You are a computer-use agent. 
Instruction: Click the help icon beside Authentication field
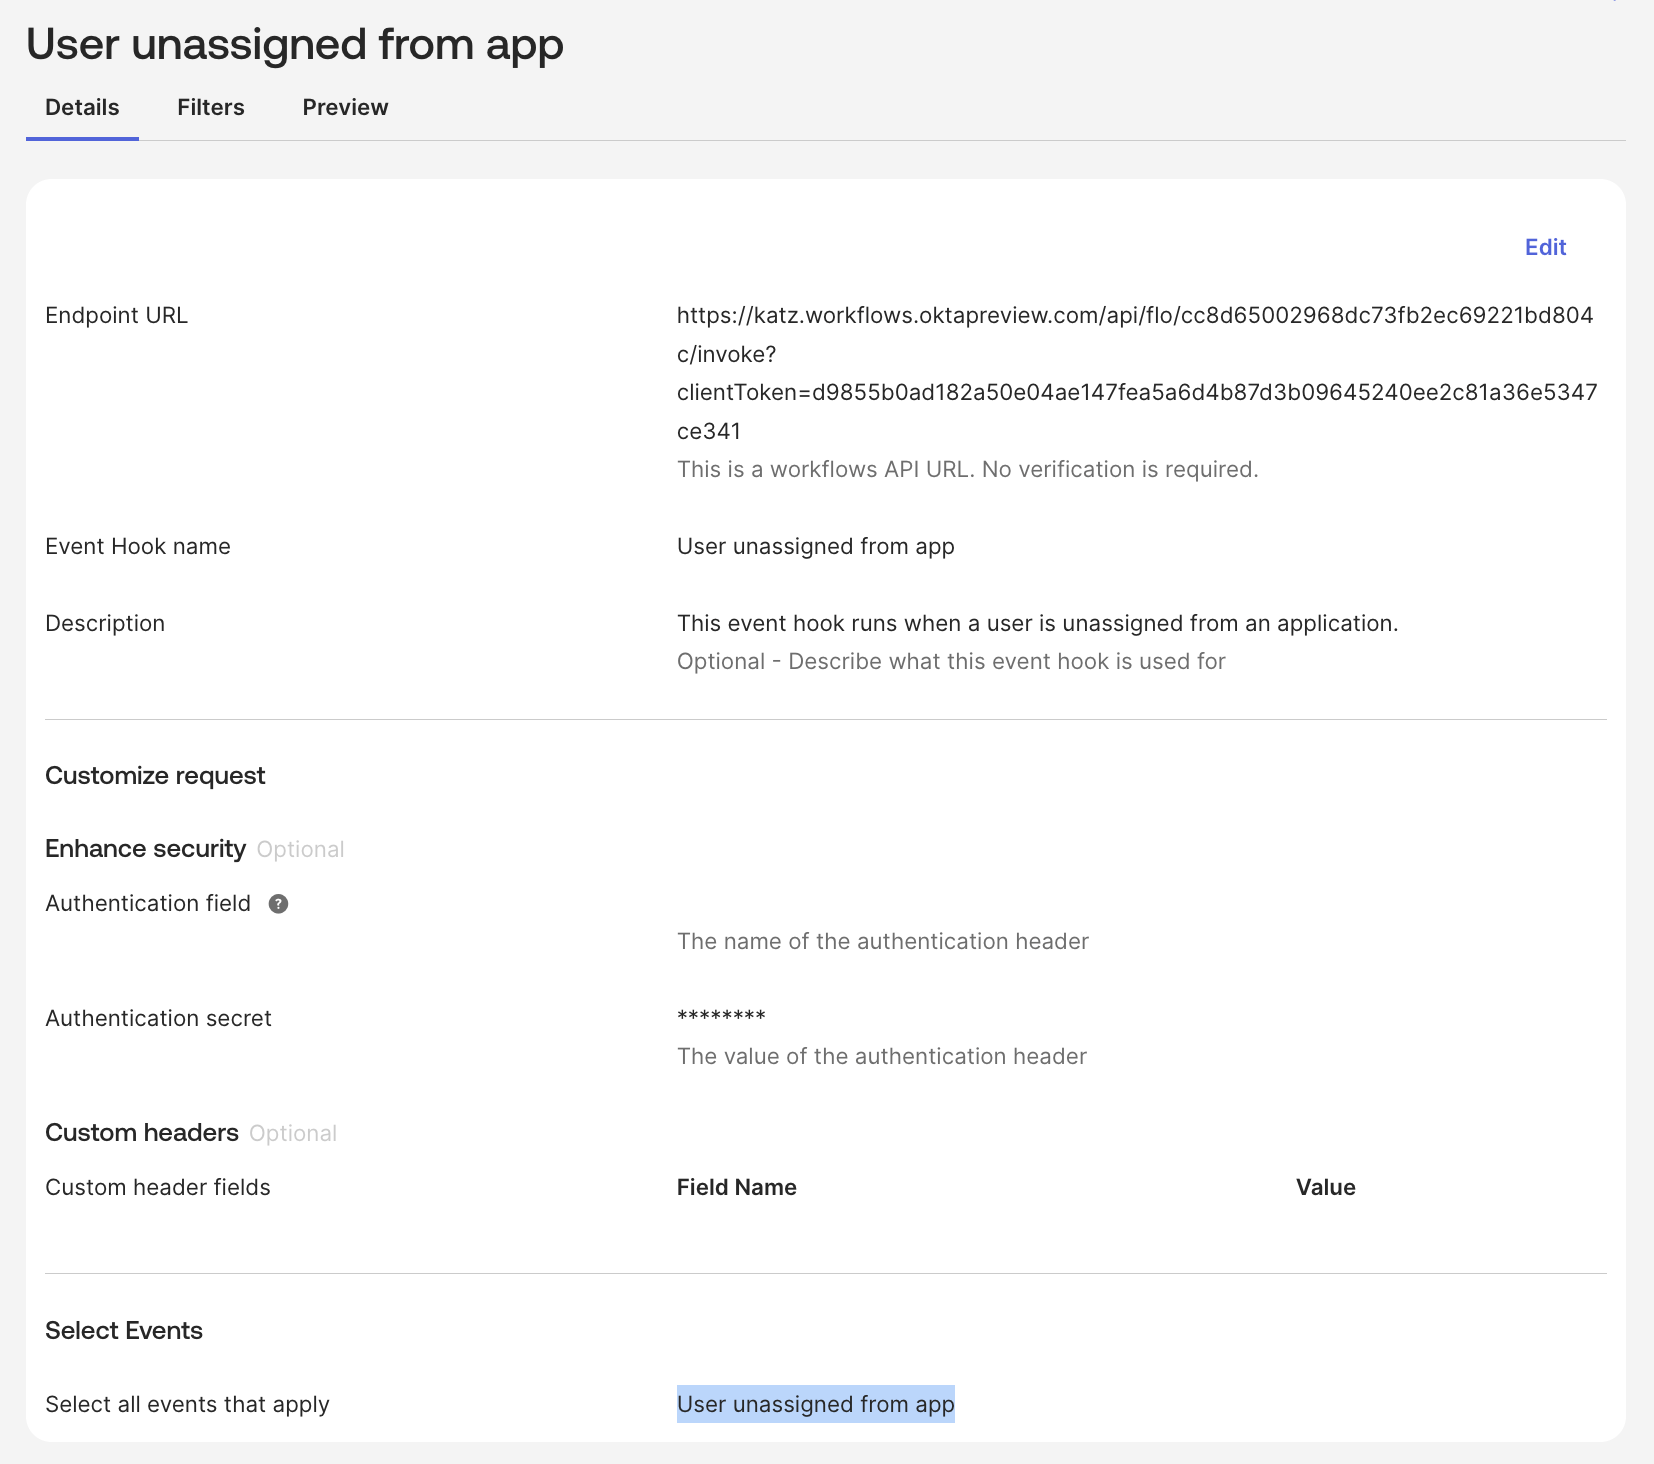[278, 904]
